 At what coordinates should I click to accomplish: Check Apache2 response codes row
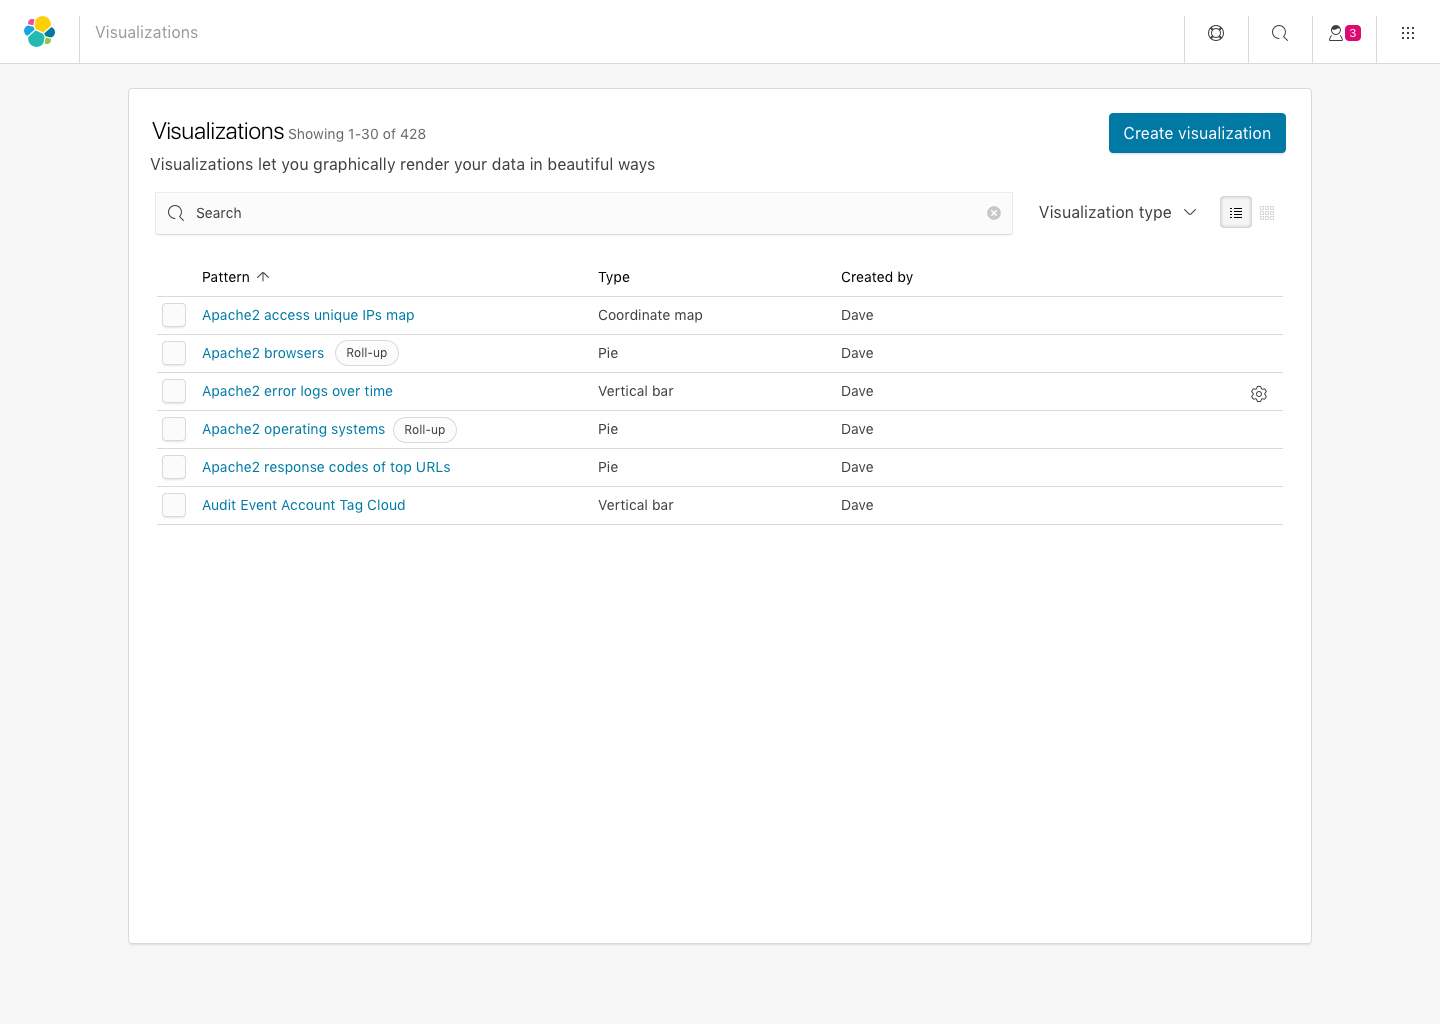pyautogui.click(x=174, y=467)
